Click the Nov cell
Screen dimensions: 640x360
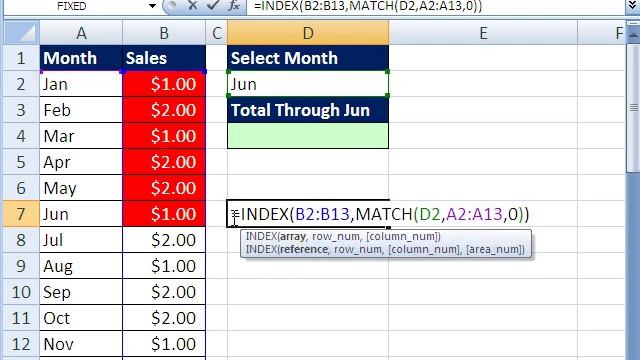pos(81,344)
